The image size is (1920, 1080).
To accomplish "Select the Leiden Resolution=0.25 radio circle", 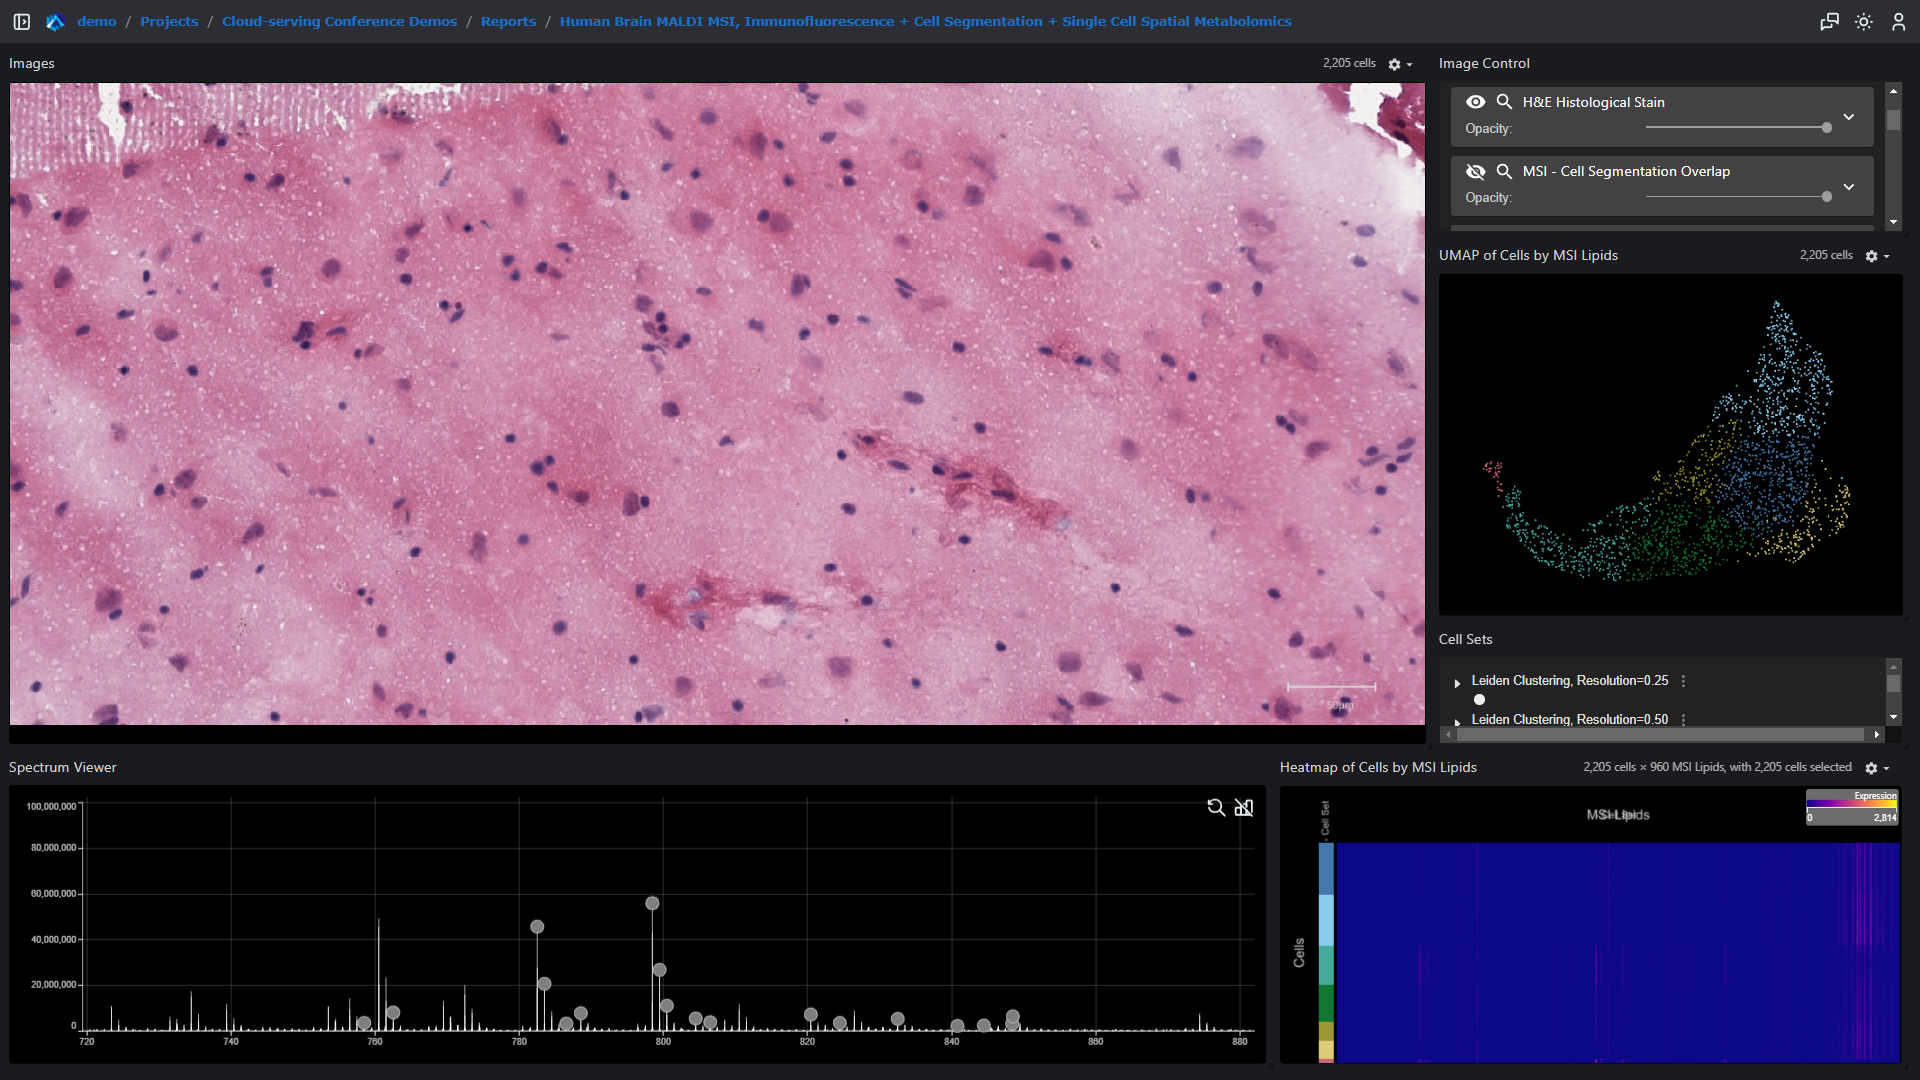I will coord(1479,700).
